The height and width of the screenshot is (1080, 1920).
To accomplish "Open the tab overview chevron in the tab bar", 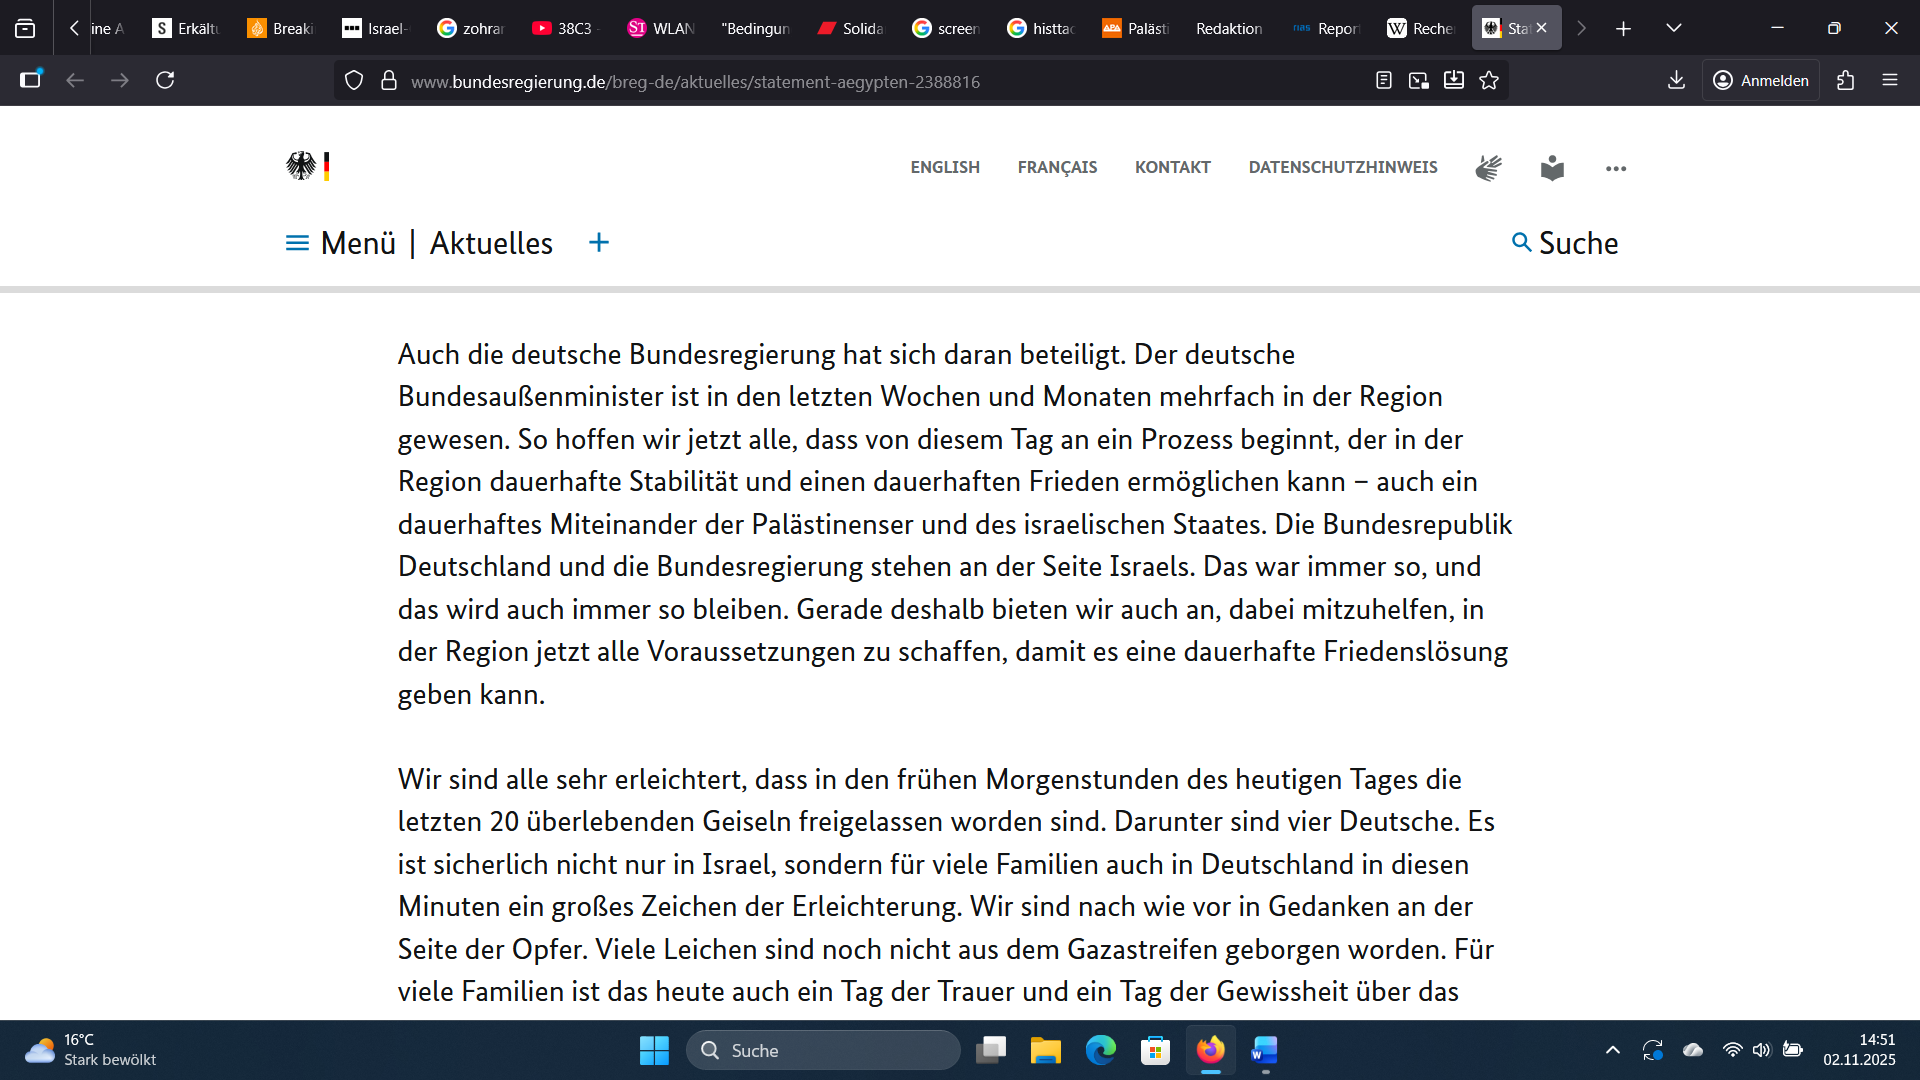I will tap(1674, 28).
